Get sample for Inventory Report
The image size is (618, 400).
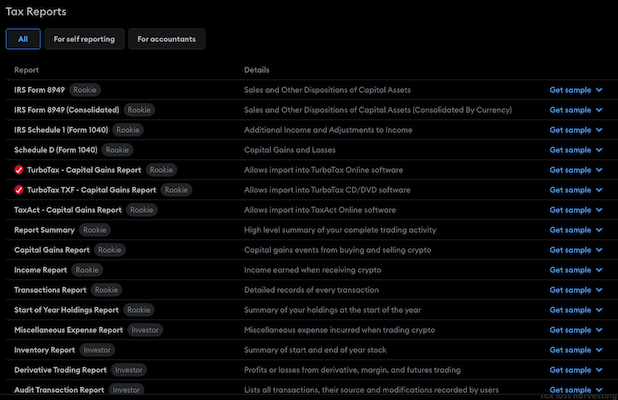pos(570,350)
